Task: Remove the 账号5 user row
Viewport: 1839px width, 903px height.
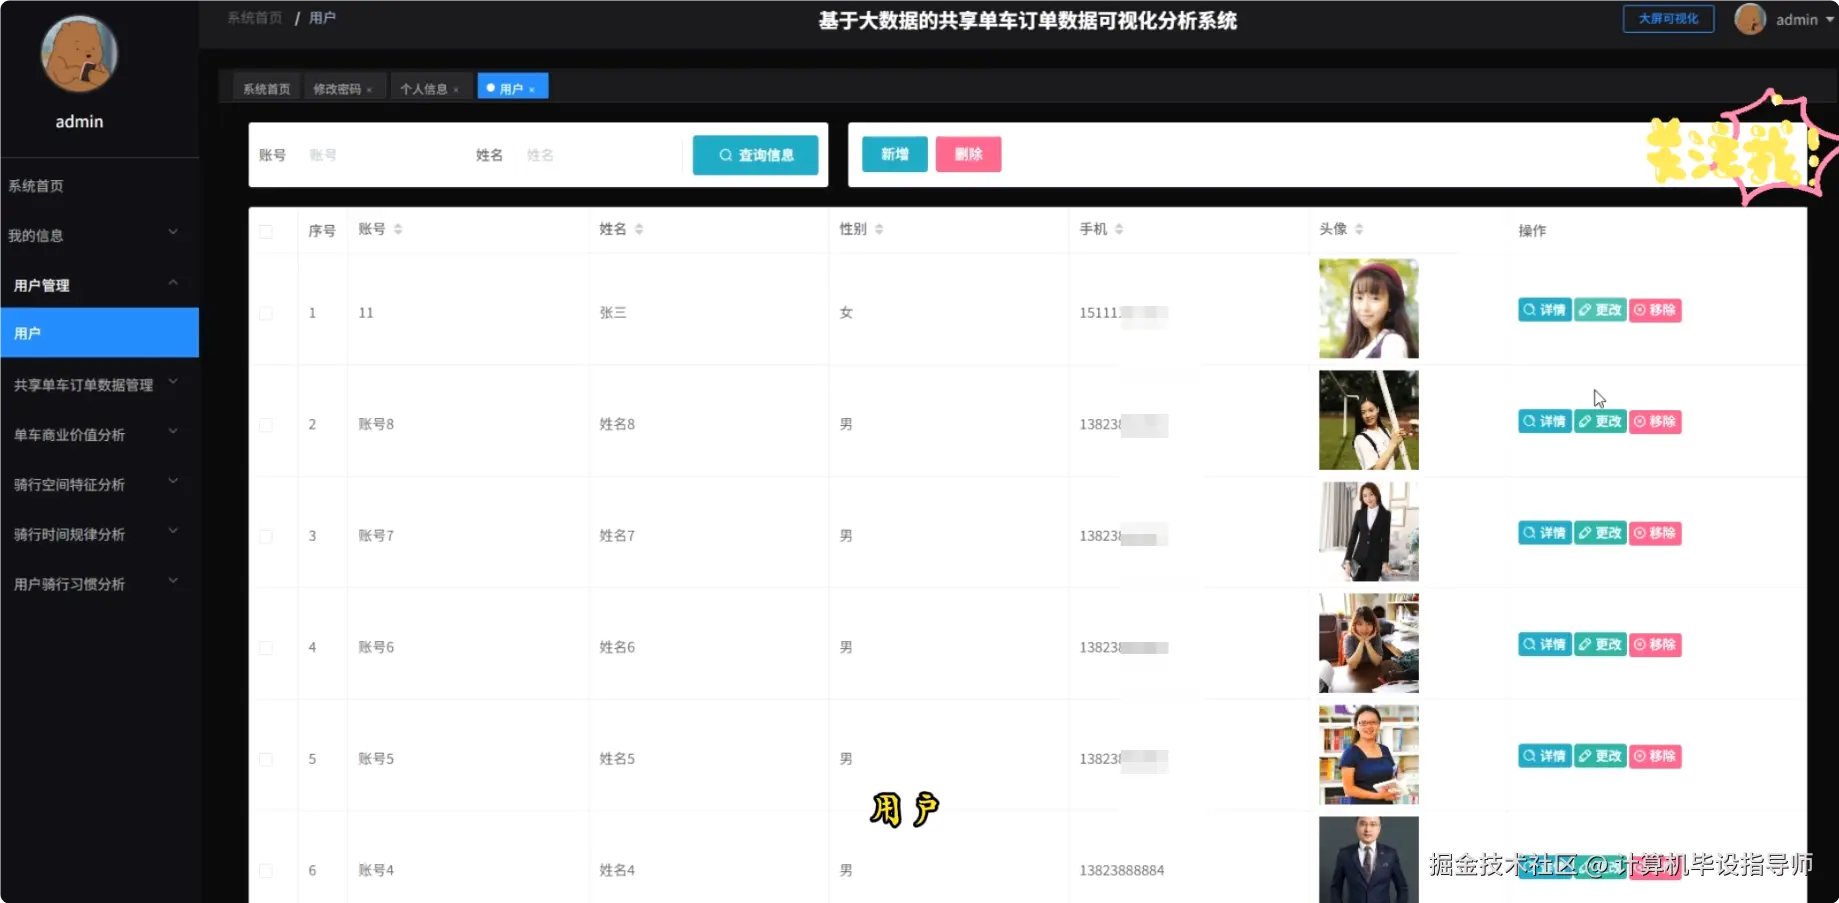Action: 1655,756
